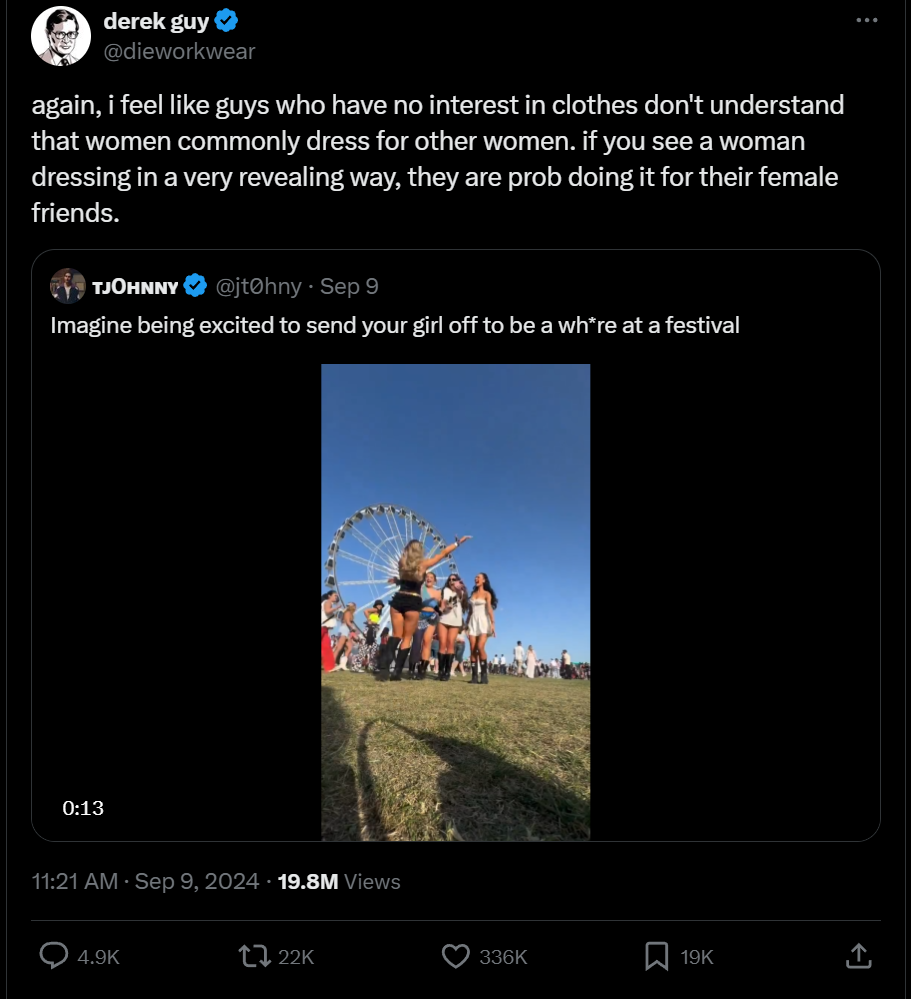This screenshot has width=911, height=999.
Task: View the 19.8M Views analytics
Action: click(338, 881)
